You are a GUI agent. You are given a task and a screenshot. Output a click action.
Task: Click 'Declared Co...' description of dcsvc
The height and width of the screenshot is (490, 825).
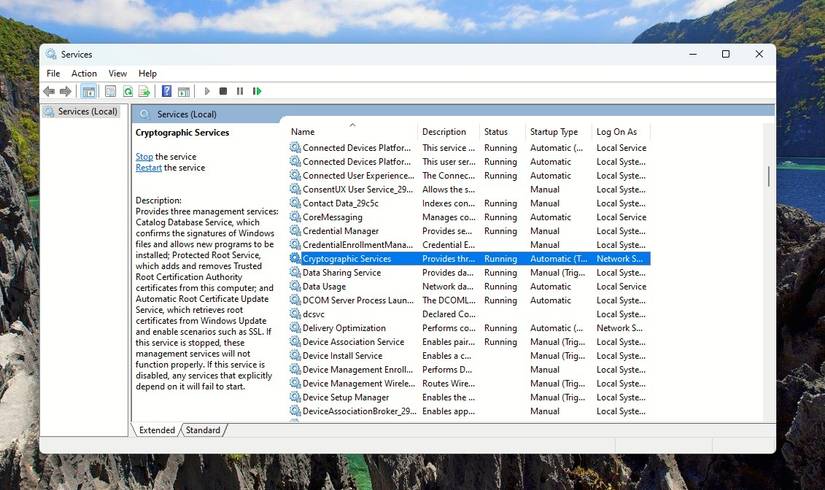pos(449,314)
